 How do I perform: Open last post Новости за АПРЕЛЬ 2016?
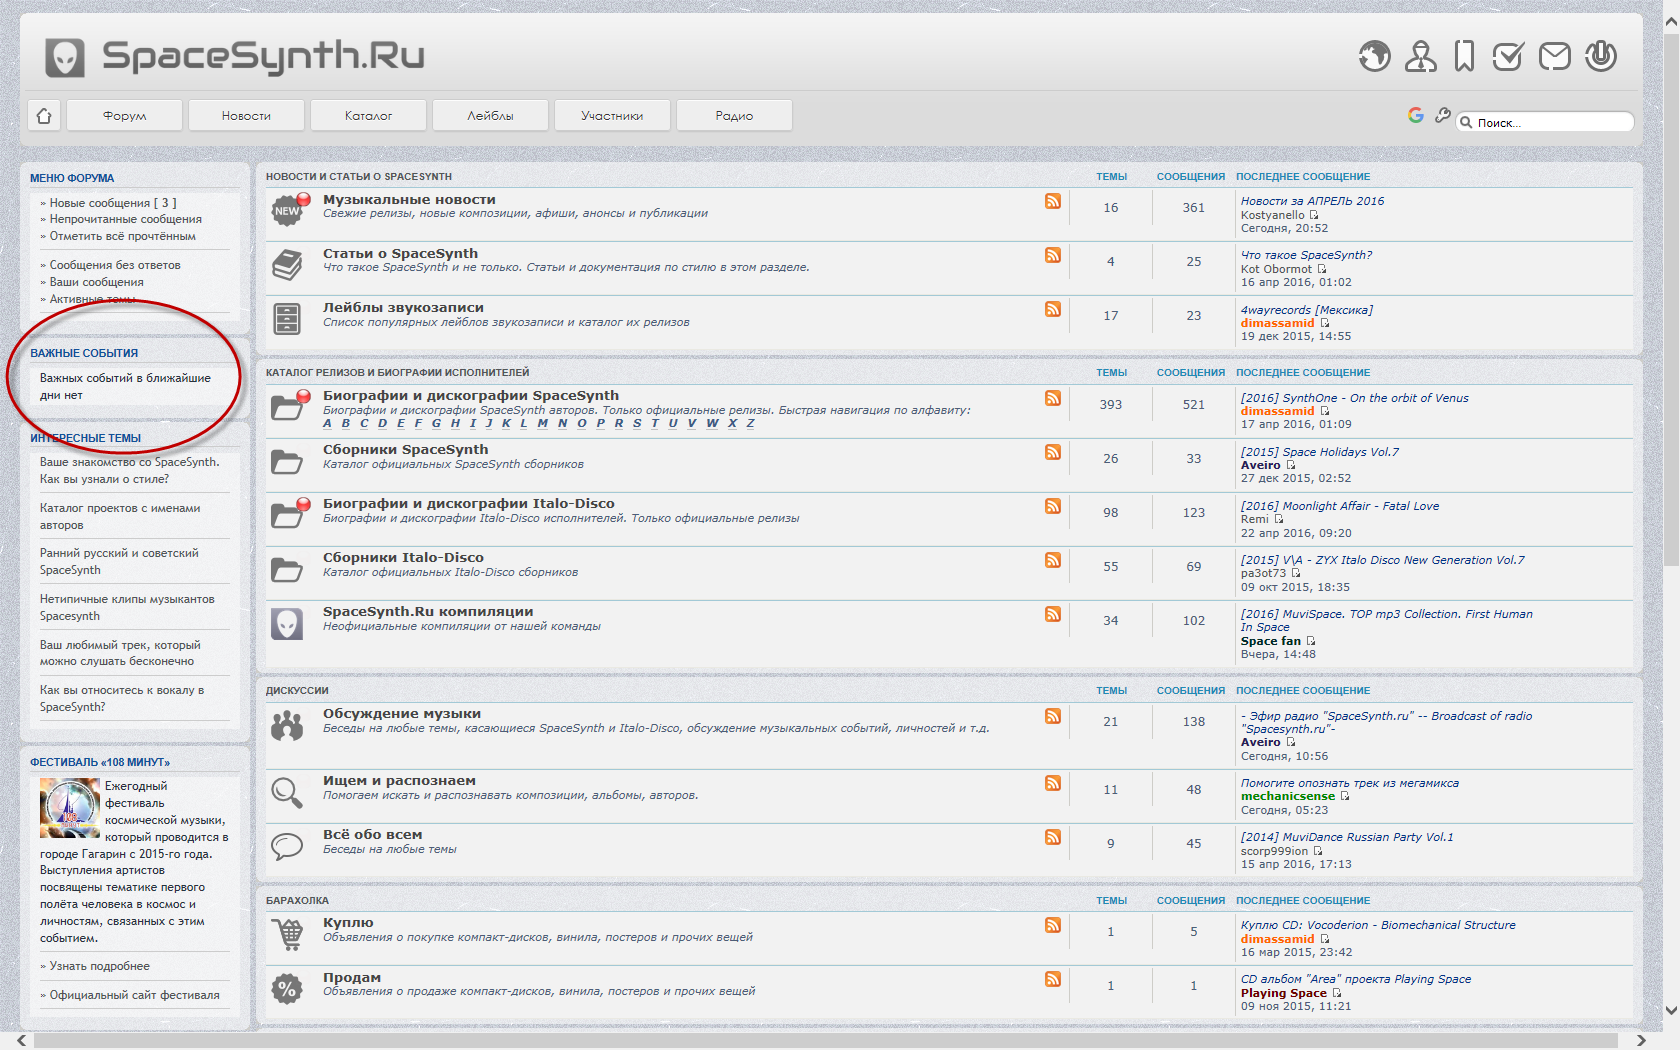1313,201
